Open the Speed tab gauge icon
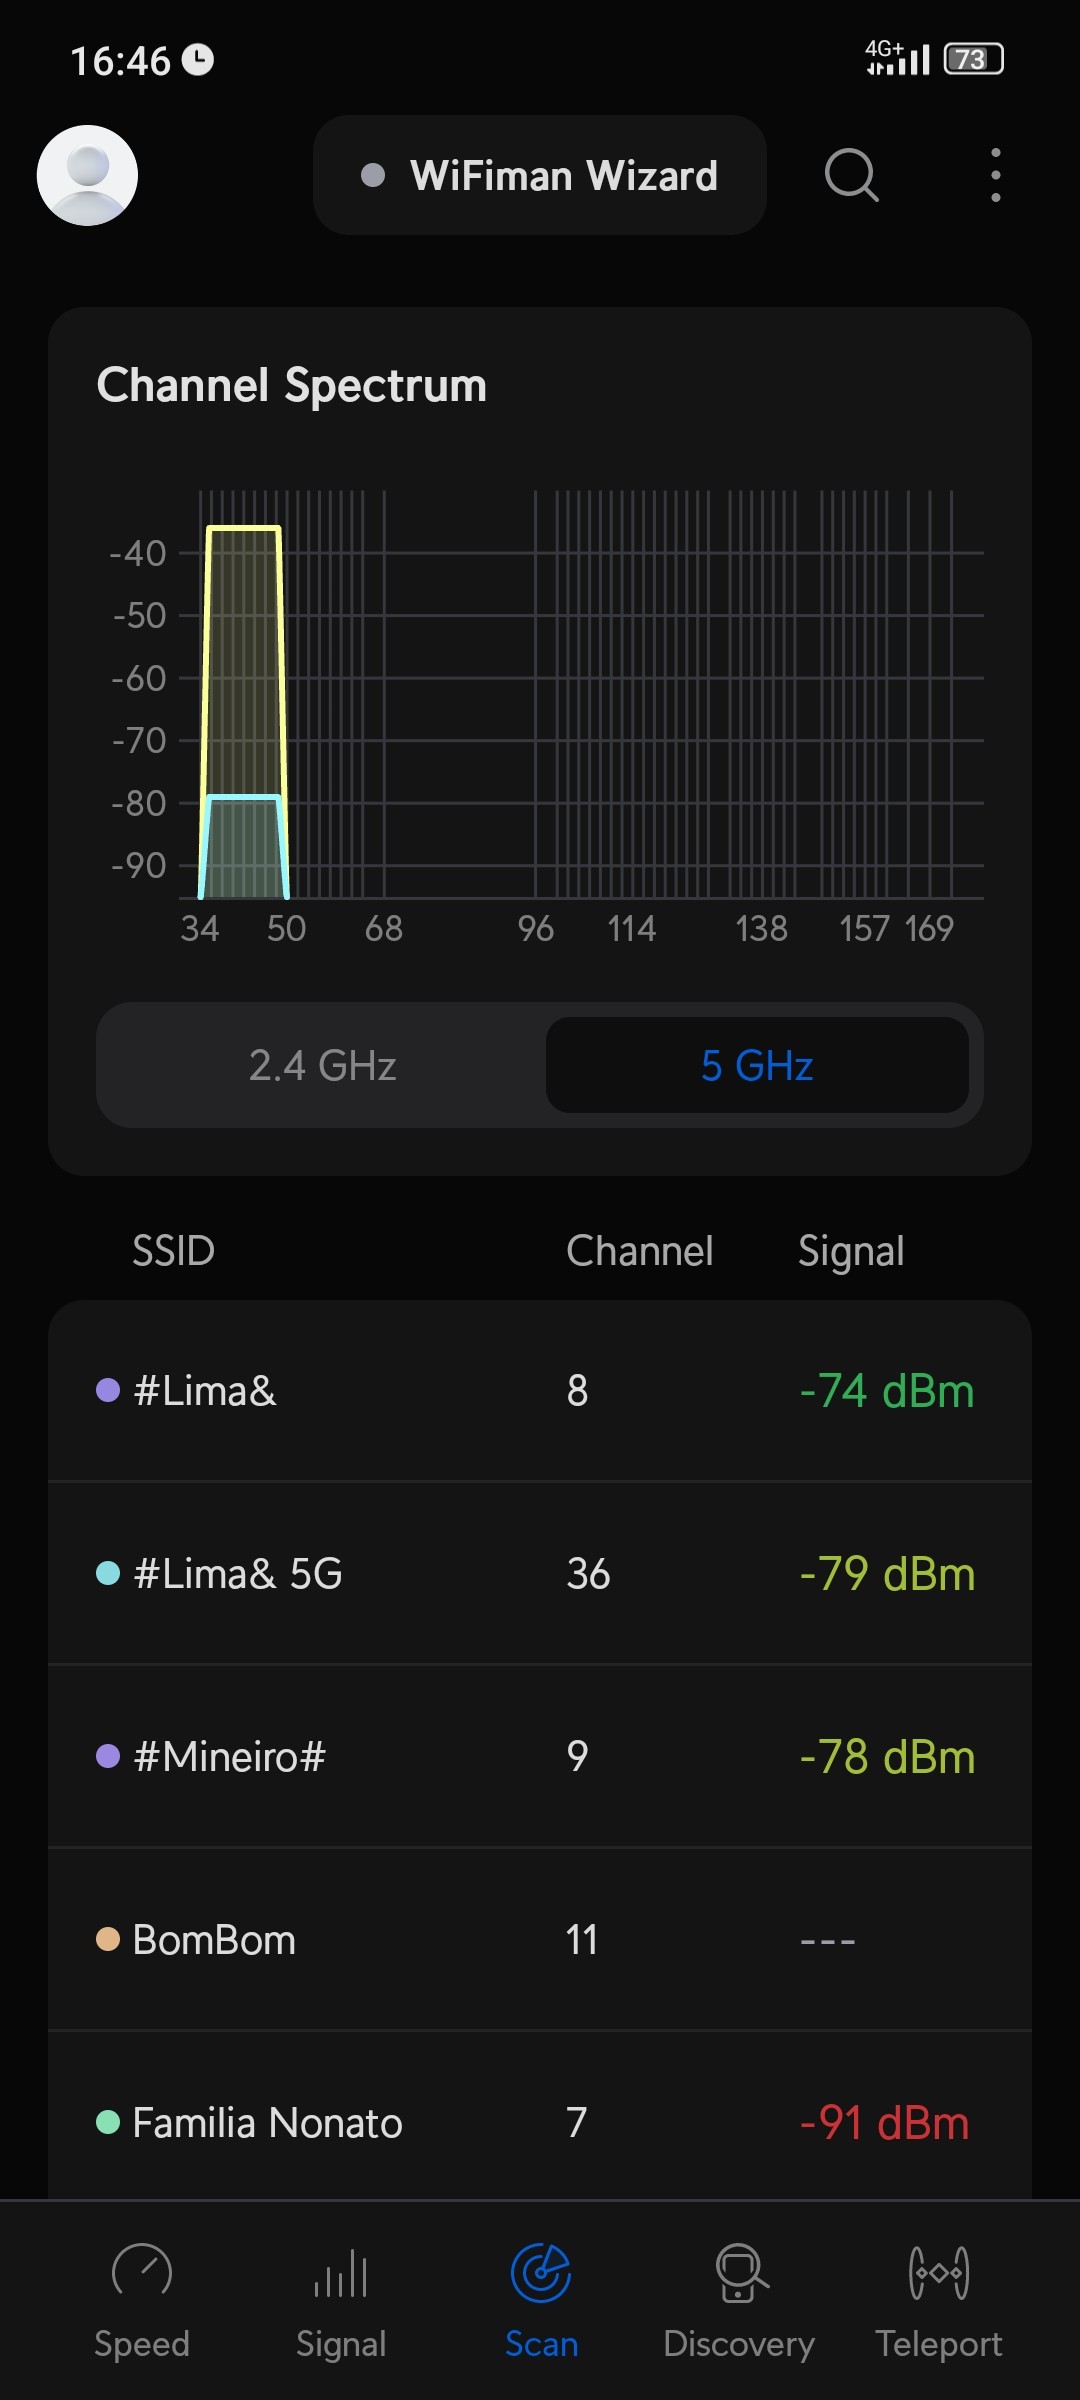Viewport: 1080px width, 2400px height. 142,2272
